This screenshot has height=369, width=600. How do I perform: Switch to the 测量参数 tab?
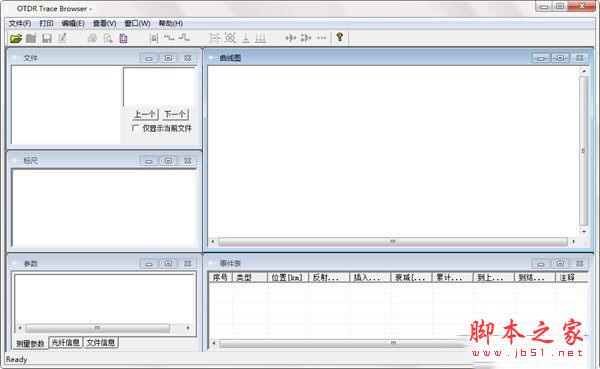[30, 343]
